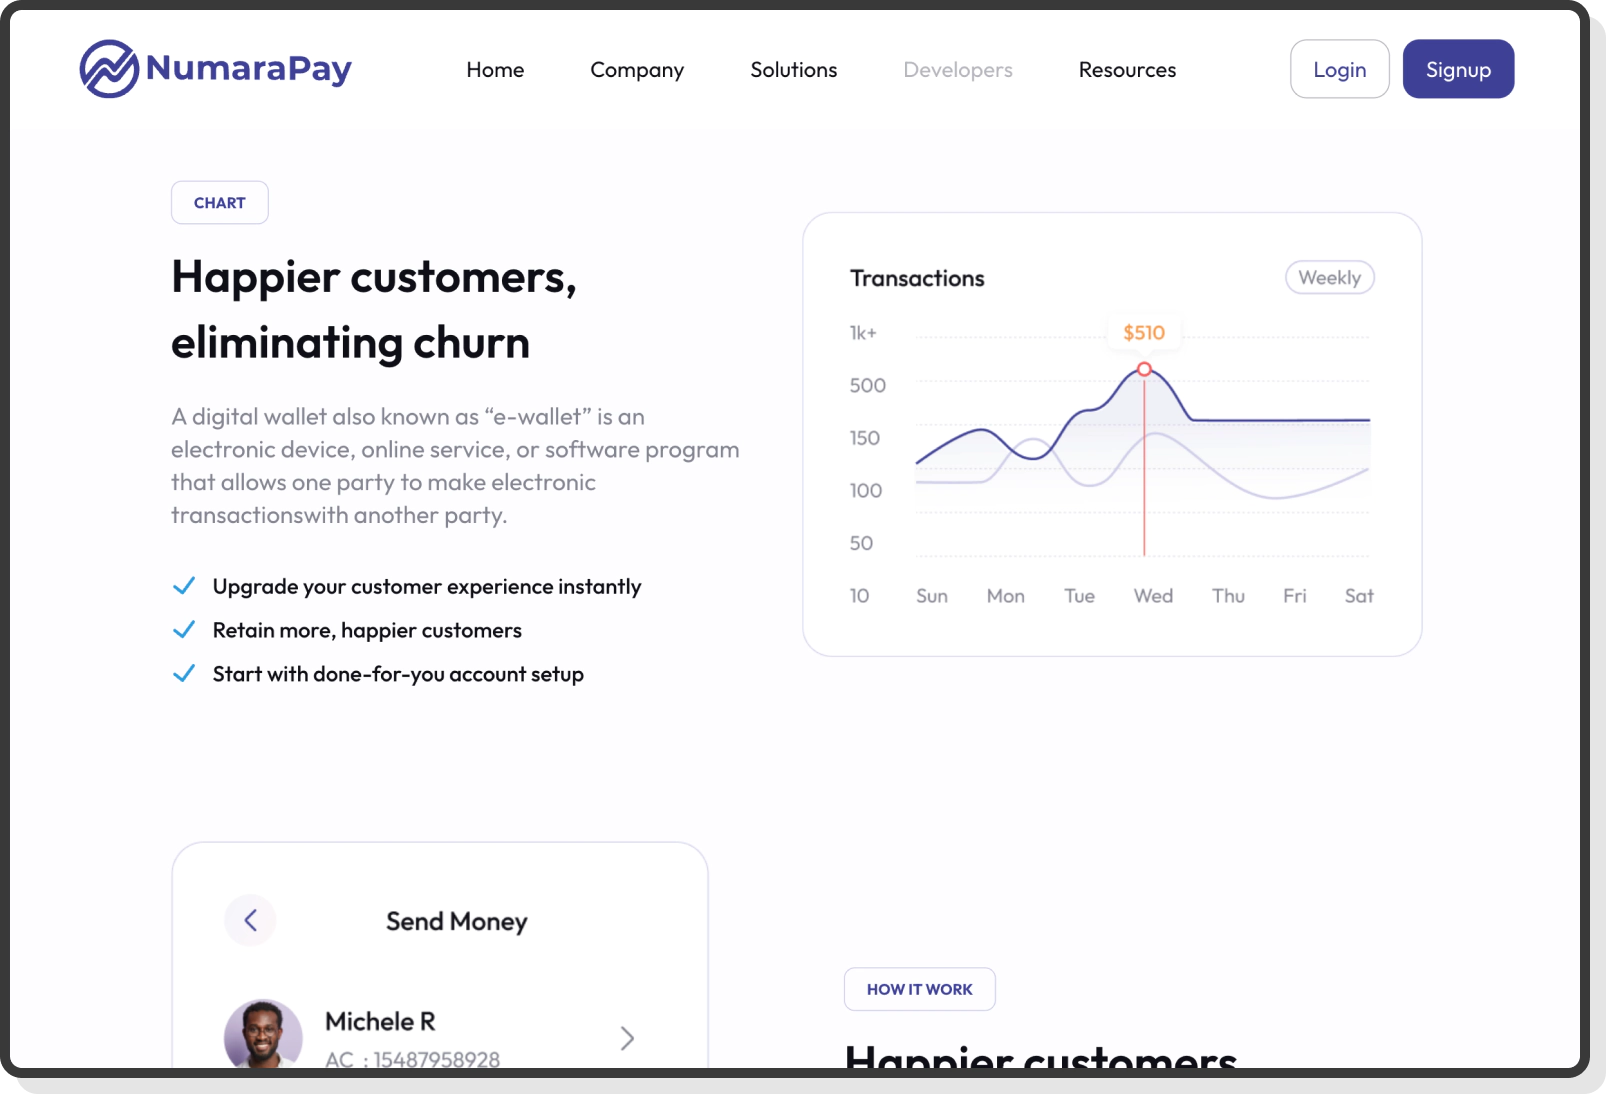The height and width of the screenshot is (1094, 1606).
Task: Click the HOW IT WORK badge
Action: pos(919,989)
